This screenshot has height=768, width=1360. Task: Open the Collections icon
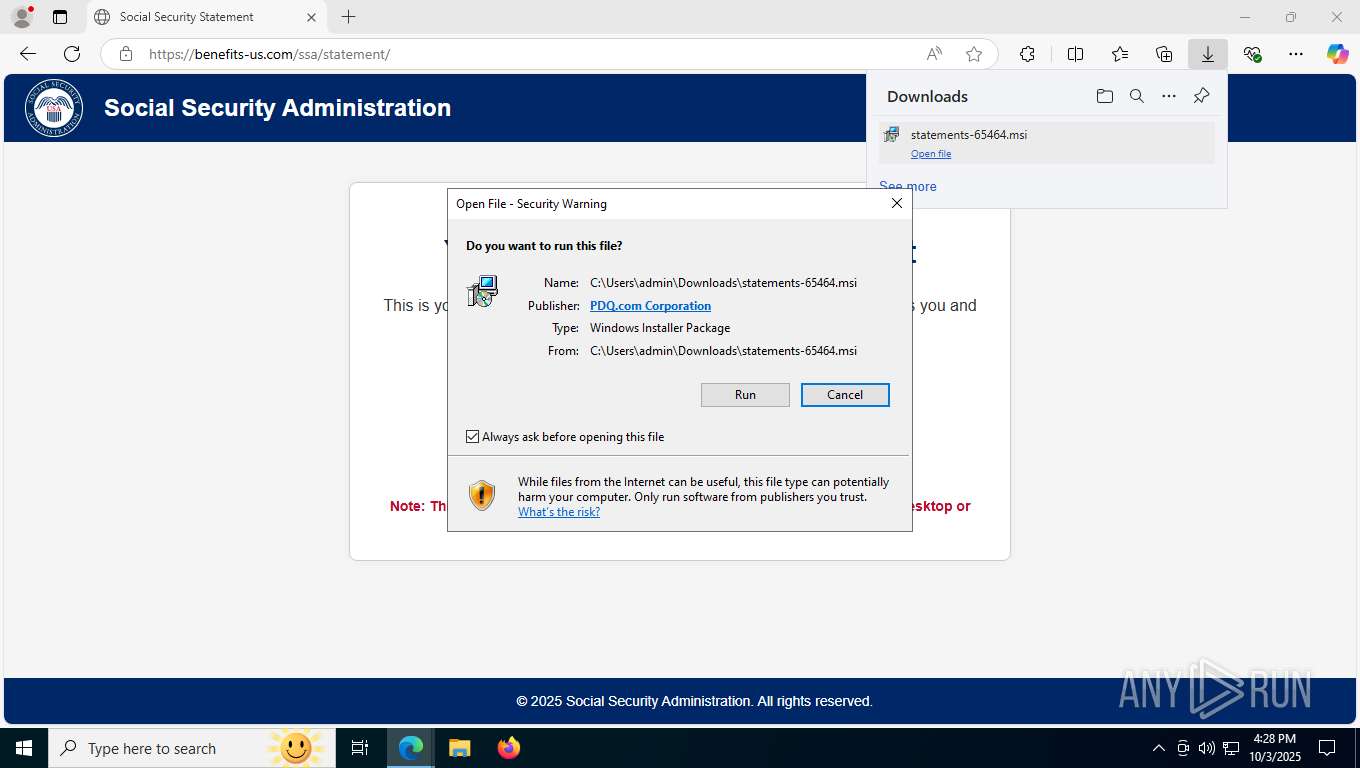(1164, 54)
